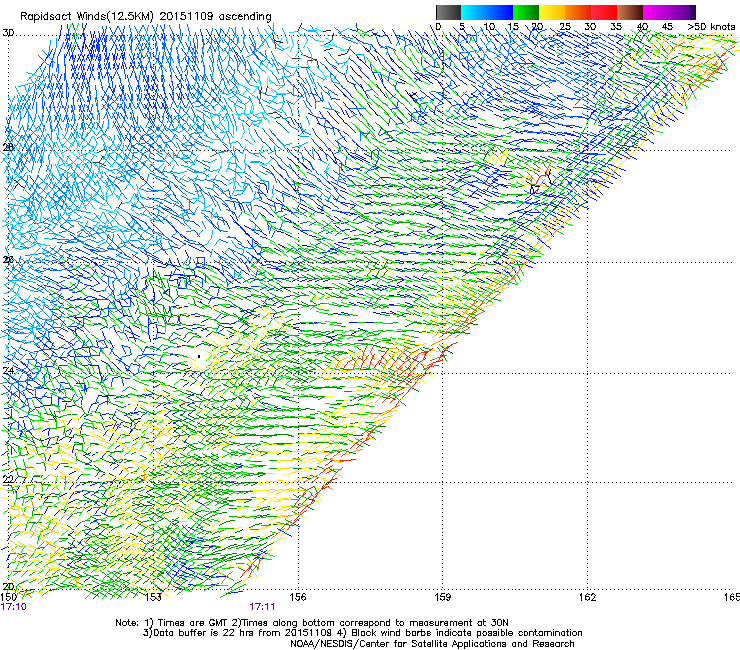Select the green 15-20 knots legend swatch
Viewport: 740px width, 650px height.
[526, 12]
